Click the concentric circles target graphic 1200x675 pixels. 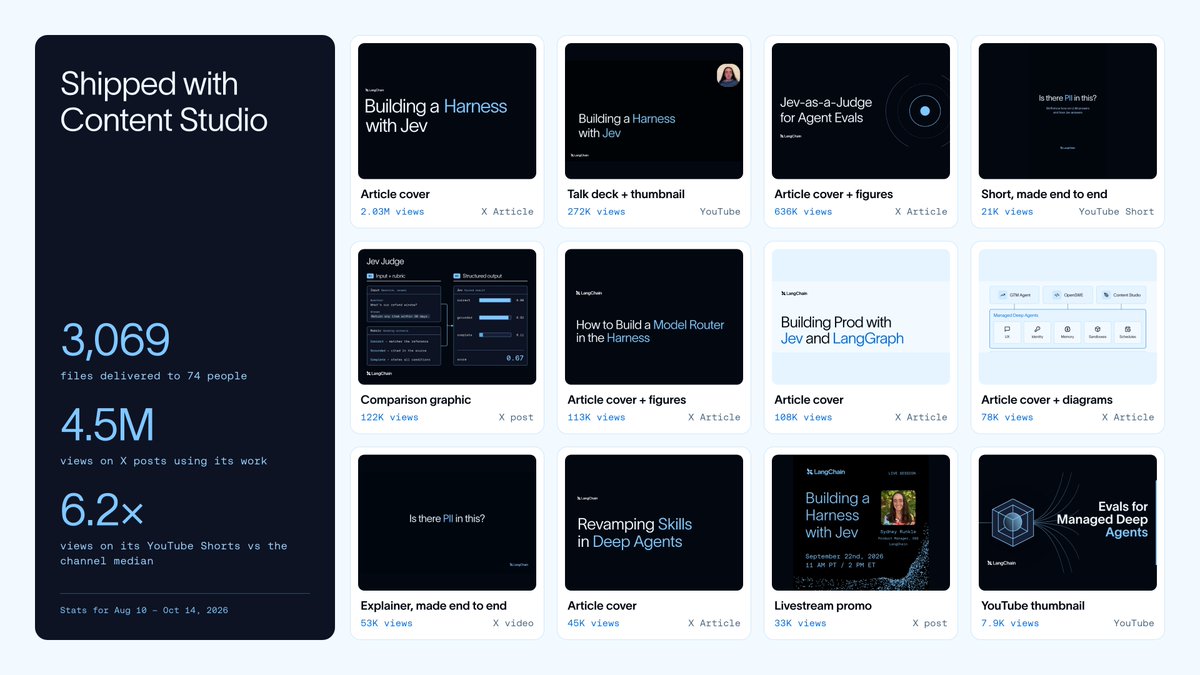pos(925,111)
